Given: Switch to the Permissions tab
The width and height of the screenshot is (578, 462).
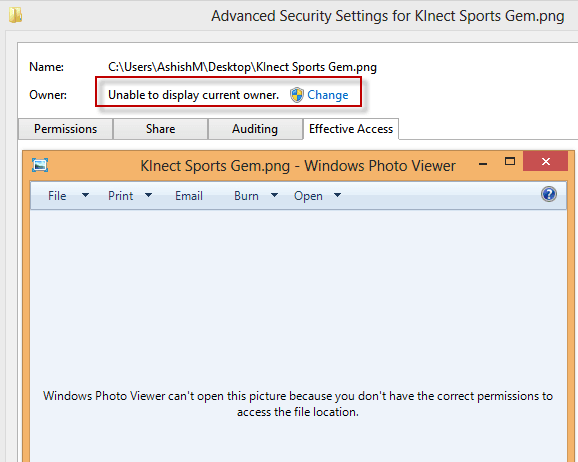Looking at the screenshot, I should [66, 129].
